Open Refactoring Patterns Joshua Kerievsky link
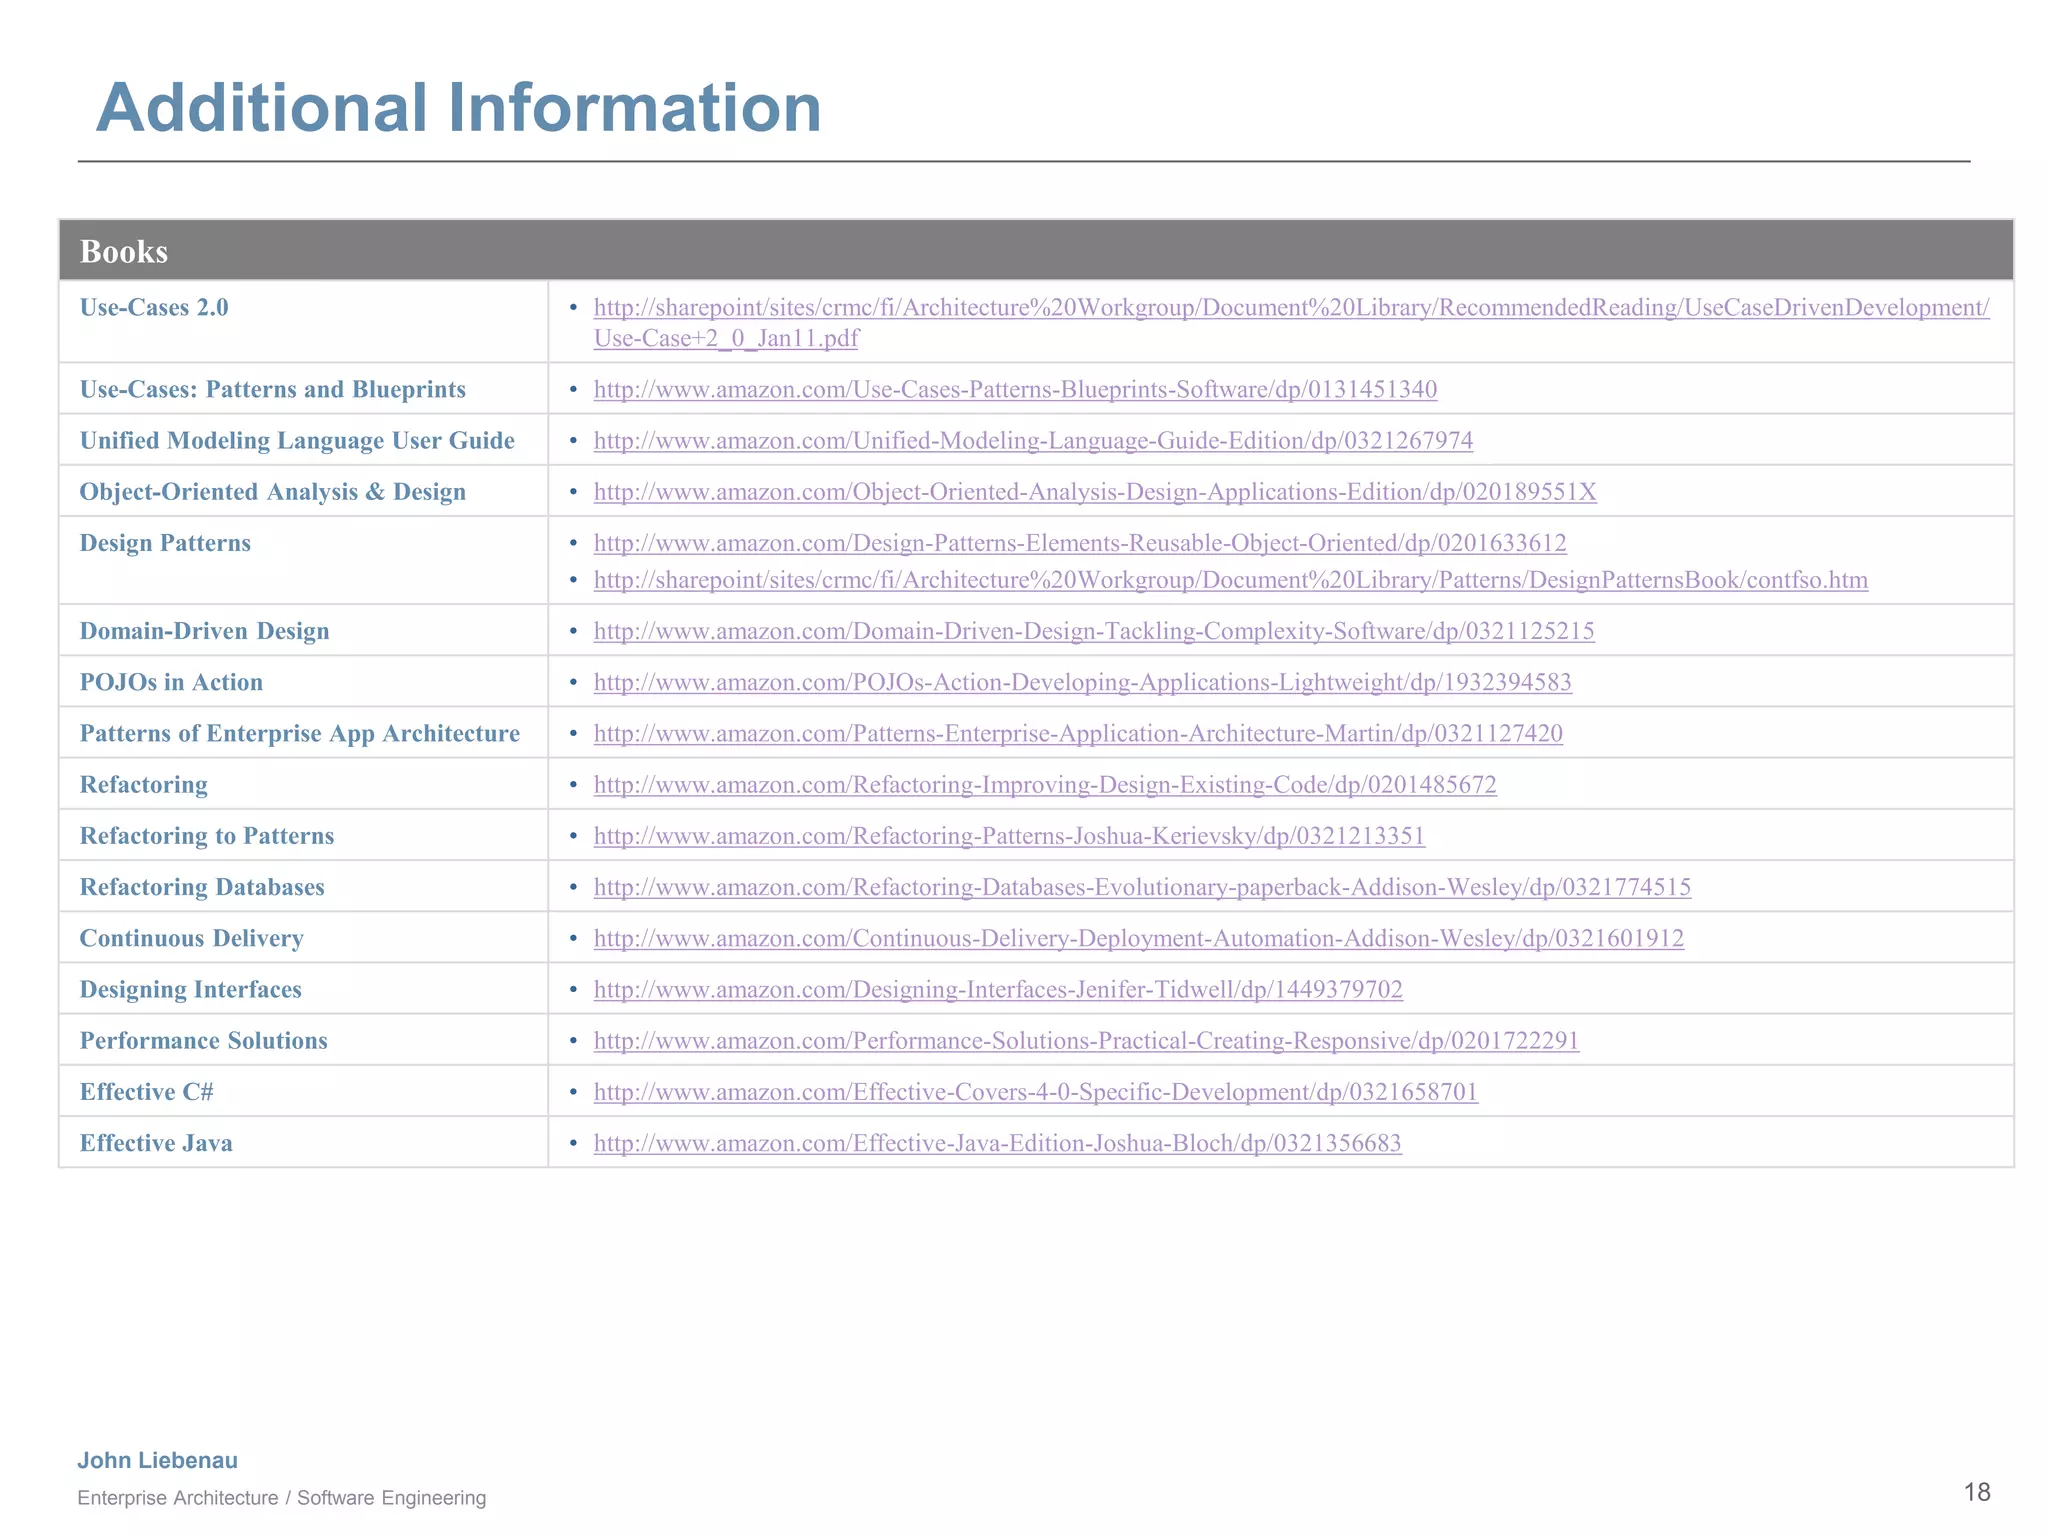Image resolution: width=2048 pixels, height=1536 pixels. pos(1009,836)
